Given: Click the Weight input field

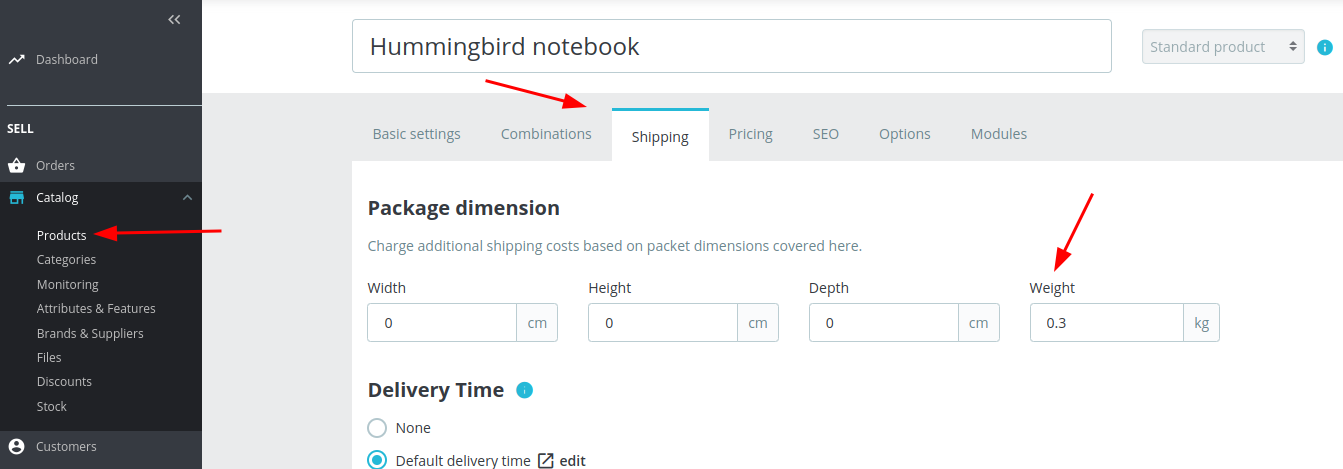Looking at the screenshot, I should tap(1107, 324).
